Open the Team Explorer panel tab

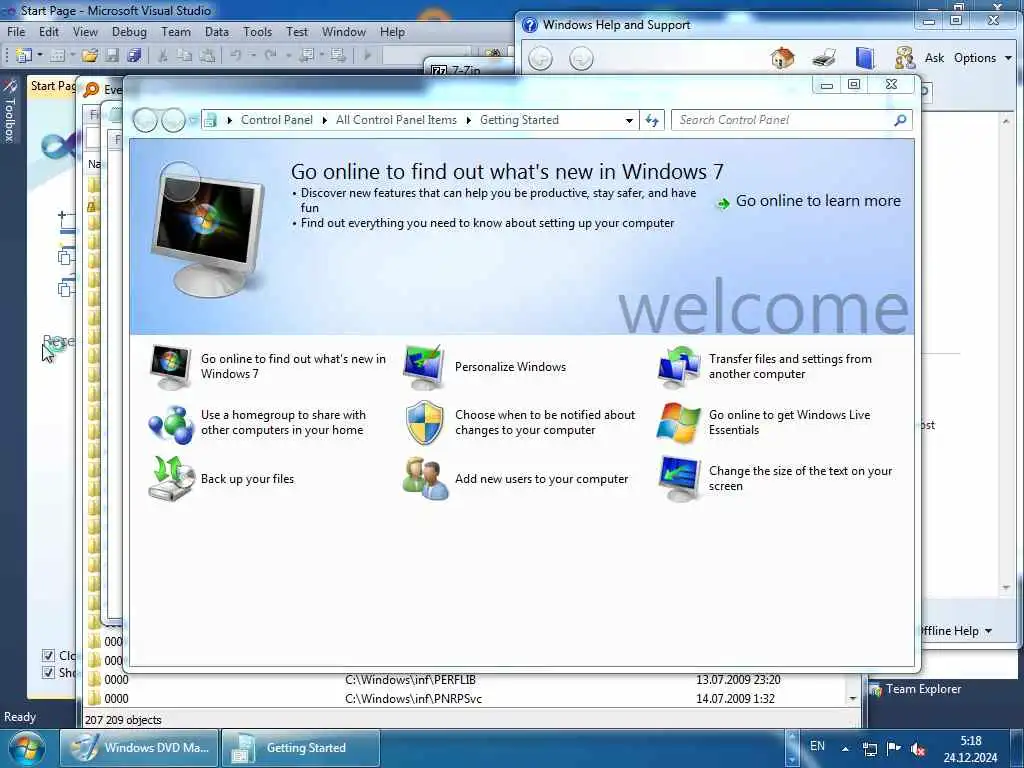click(916, 689)
